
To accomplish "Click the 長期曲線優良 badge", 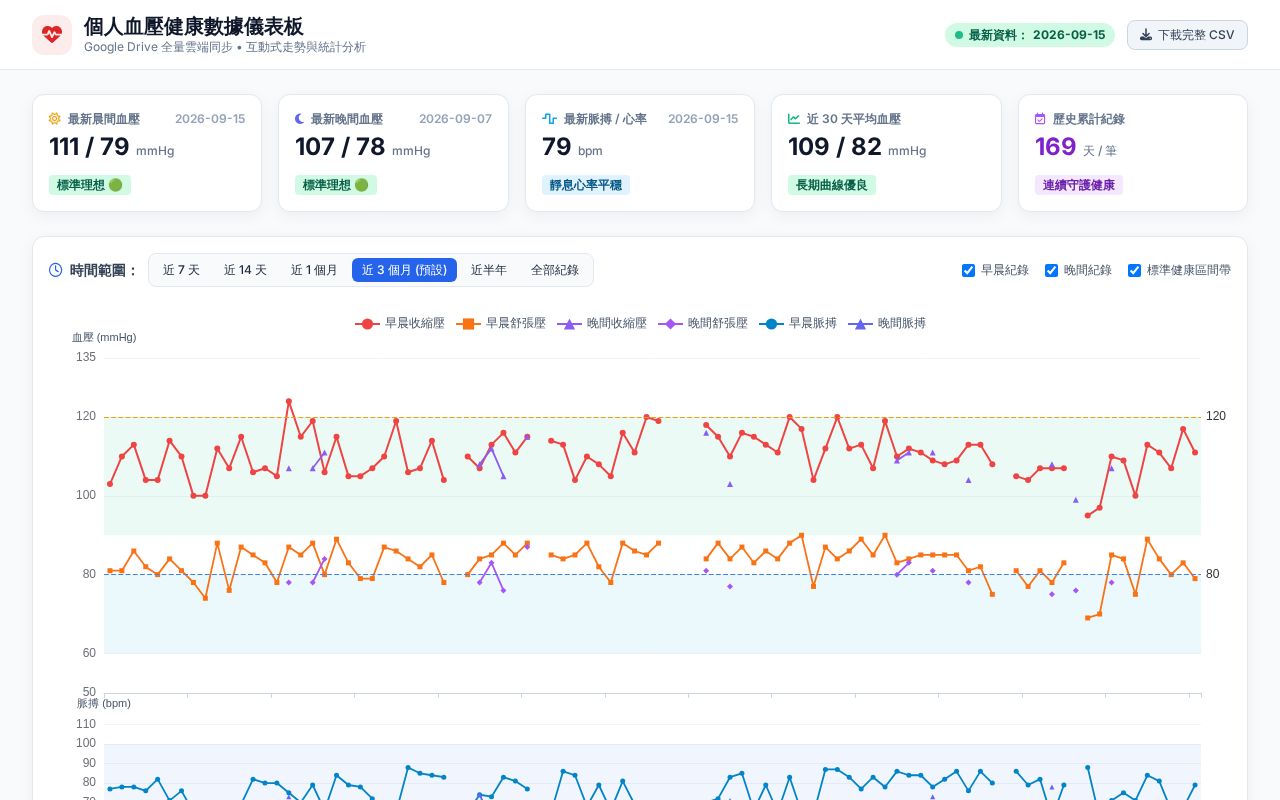I will point(832,185).
